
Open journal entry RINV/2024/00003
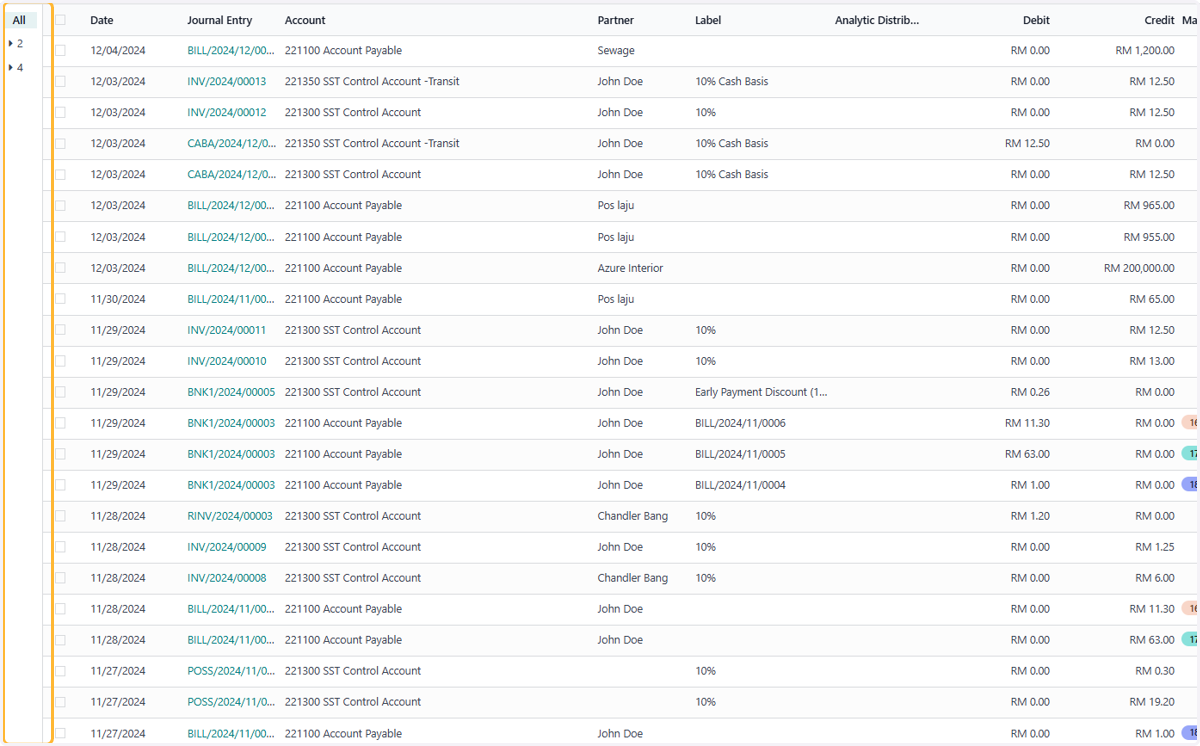coord(230,516)
